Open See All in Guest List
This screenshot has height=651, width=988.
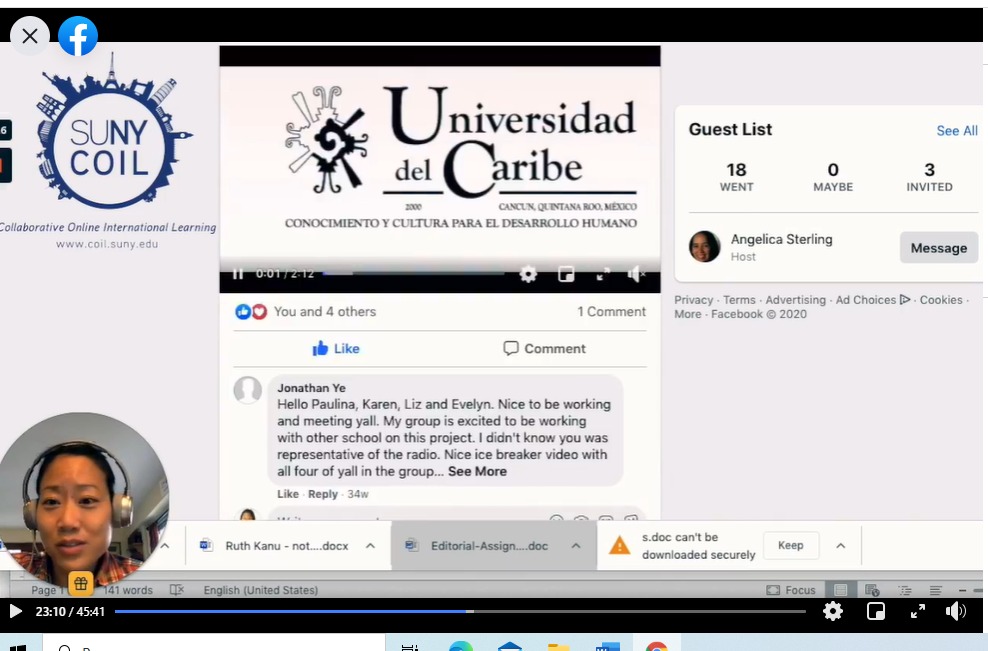[956, 131]
